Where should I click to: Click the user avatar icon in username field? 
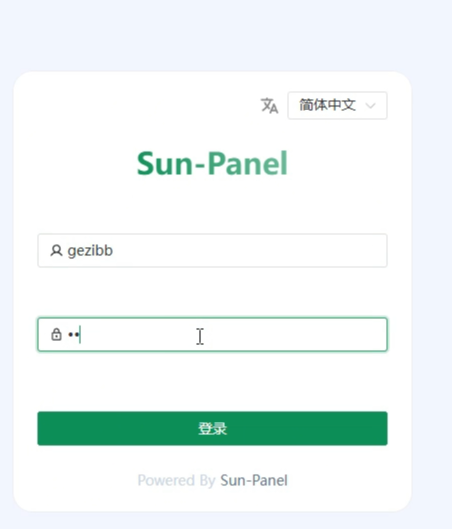(x=56, y=251)
